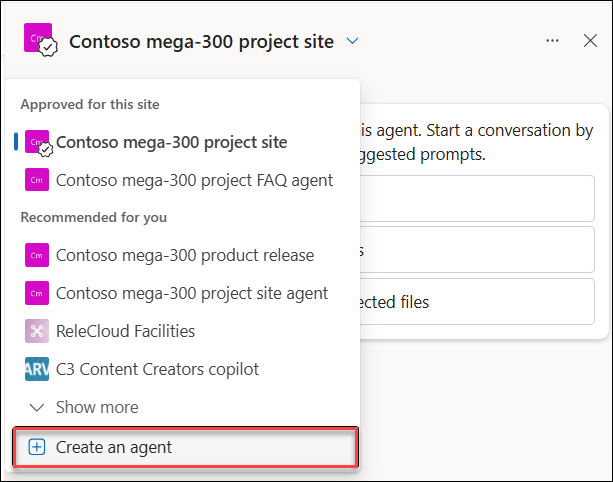
Task: Click the product release Cm icon
Action: click(37, 255)
